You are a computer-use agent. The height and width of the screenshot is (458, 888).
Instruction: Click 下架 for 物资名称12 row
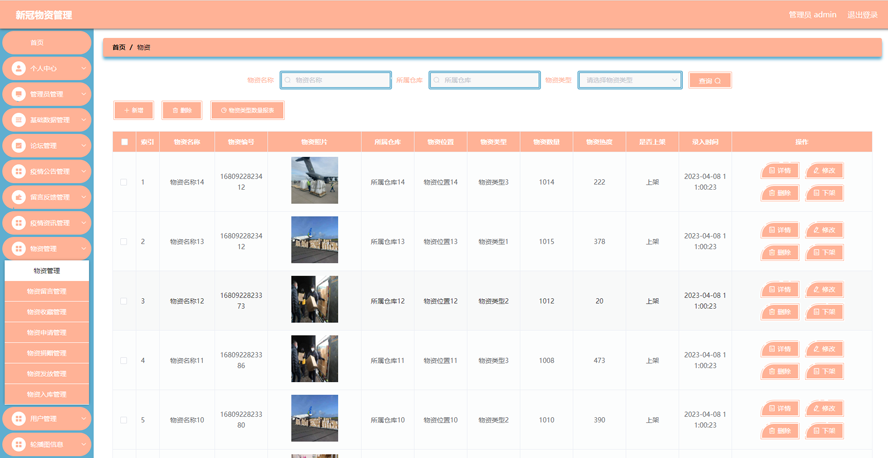click(825, 312)
